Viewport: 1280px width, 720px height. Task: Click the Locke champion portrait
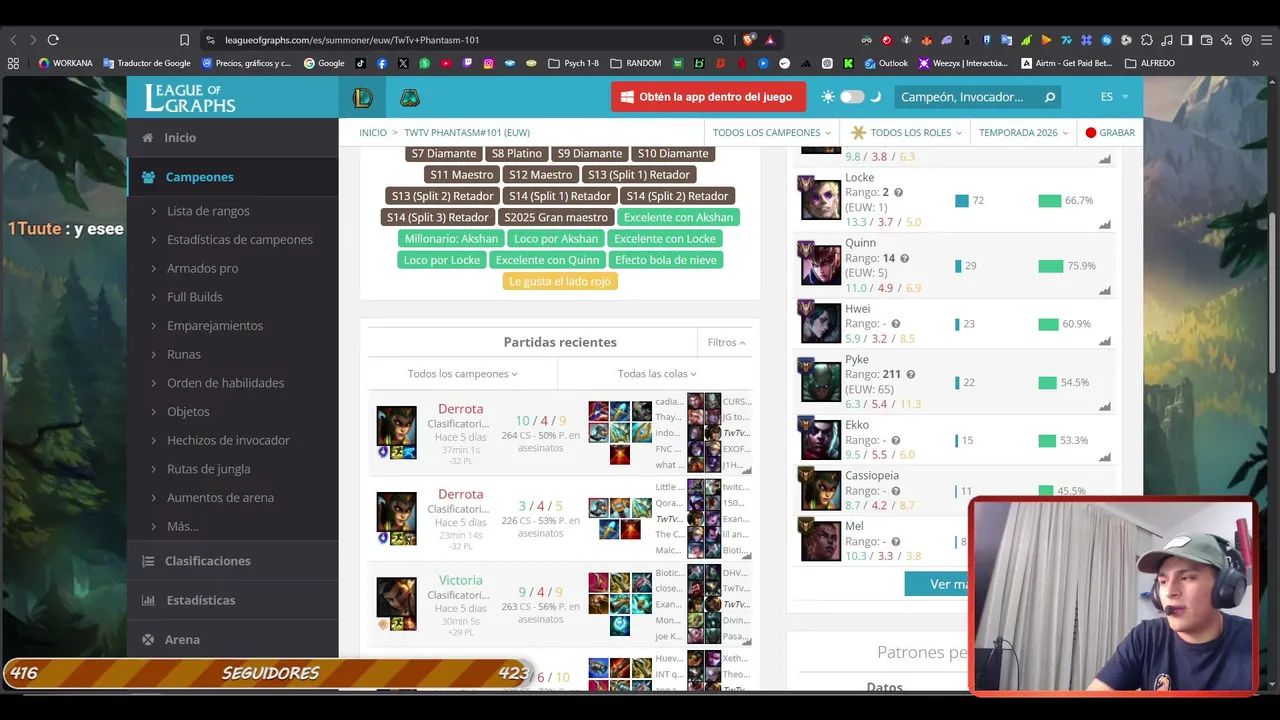point(820,198)
